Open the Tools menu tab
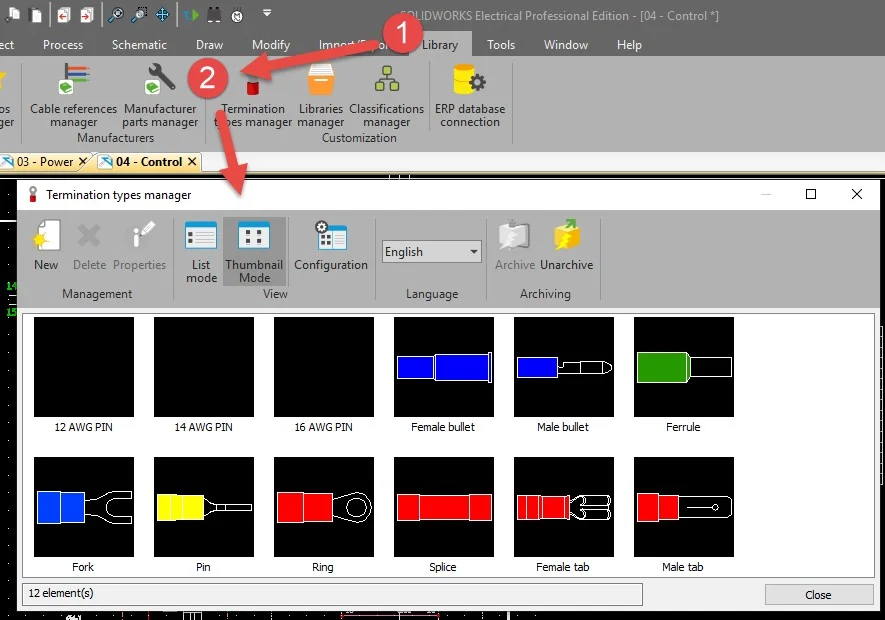885x620 pixels. 501,45
